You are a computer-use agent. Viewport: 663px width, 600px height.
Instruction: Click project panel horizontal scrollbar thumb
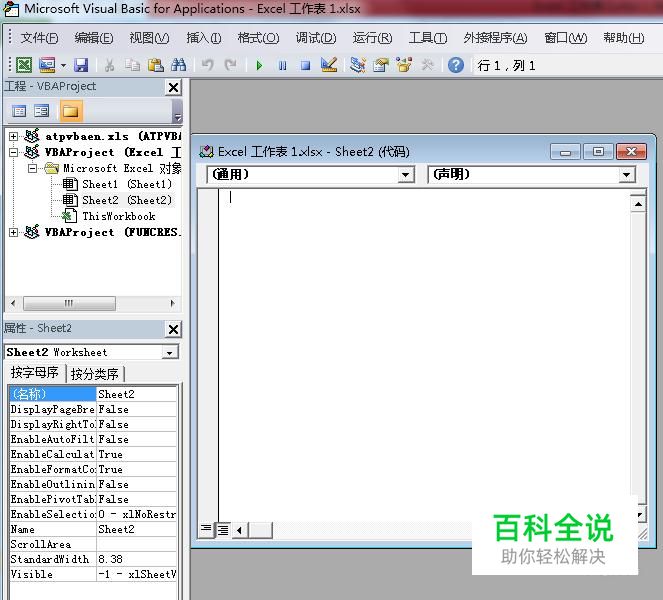[x=69, y=303]
